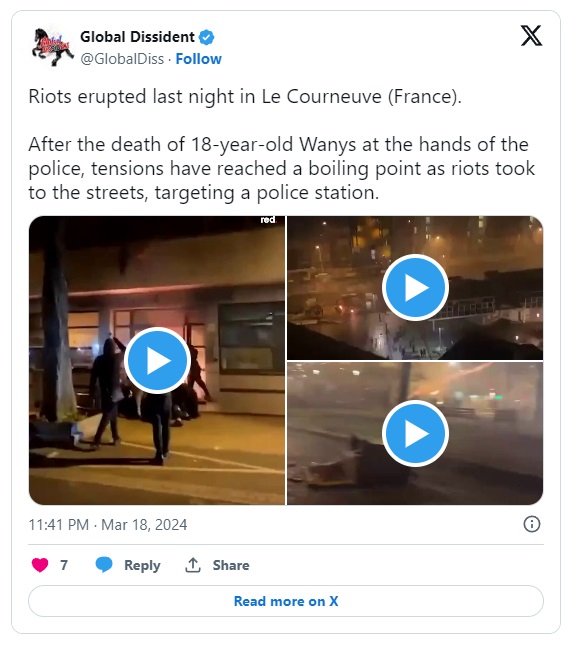Play the police station fire video
Image resolution: width=567 pixels, height=646 pixels.
(x=157, y=360)
